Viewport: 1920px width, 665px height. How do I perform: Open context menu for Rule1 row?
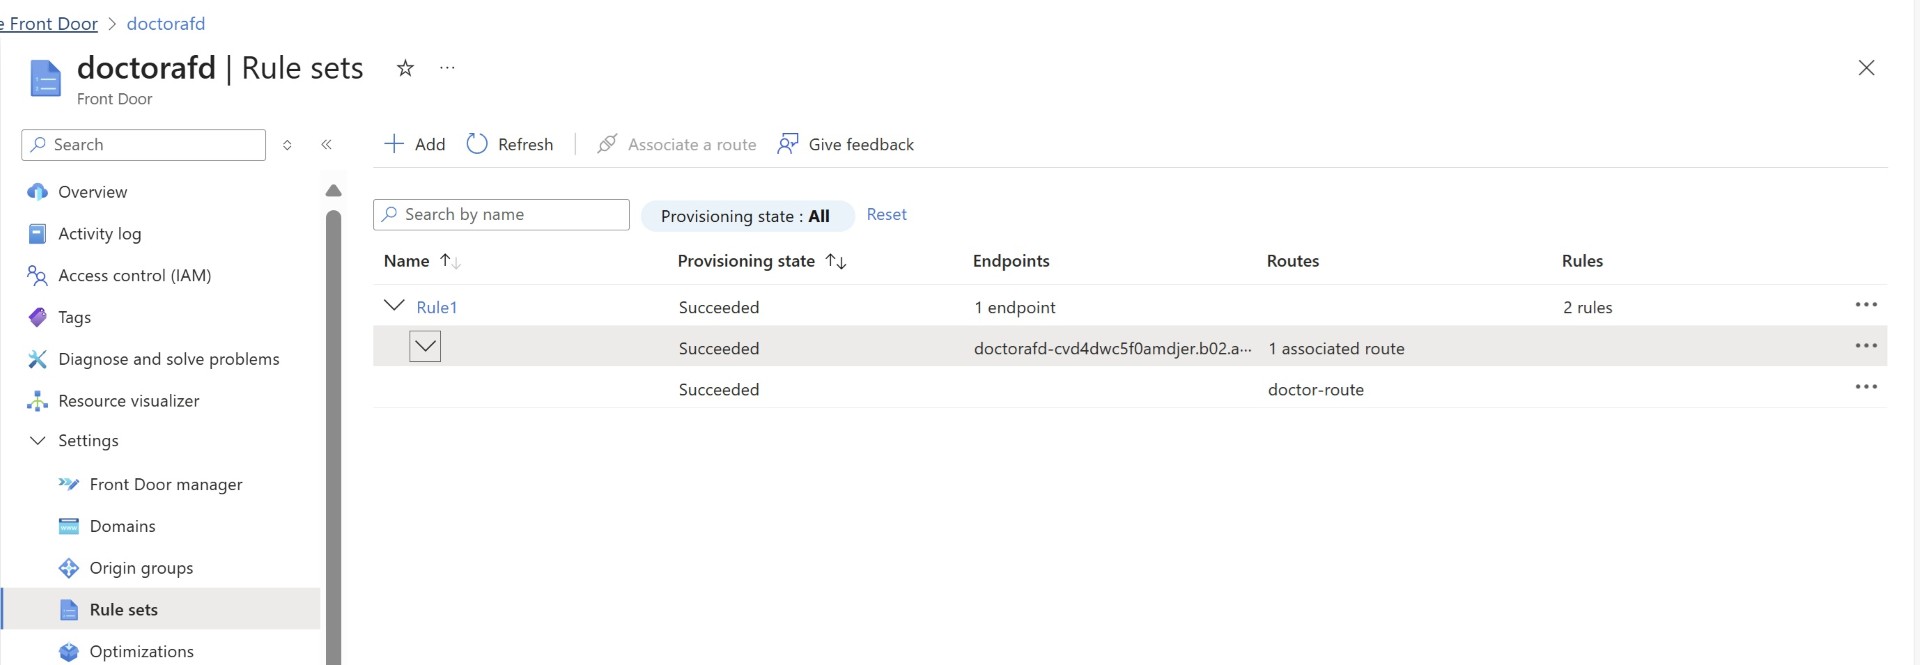pyautogui.click(x=1866, y=305)
